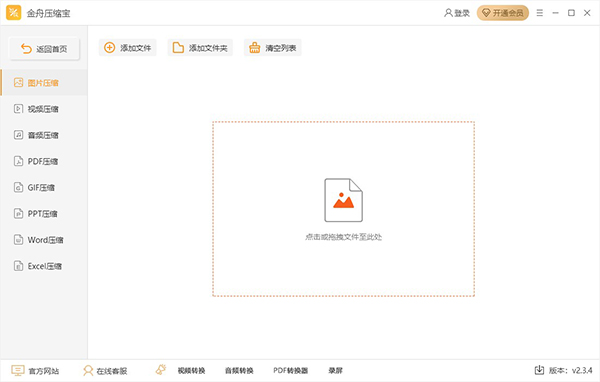Image resolution: width=600 pixels, height=382 pixels.
Task: Select the 图片压缩 image compression tab
Action: (44, 83)
